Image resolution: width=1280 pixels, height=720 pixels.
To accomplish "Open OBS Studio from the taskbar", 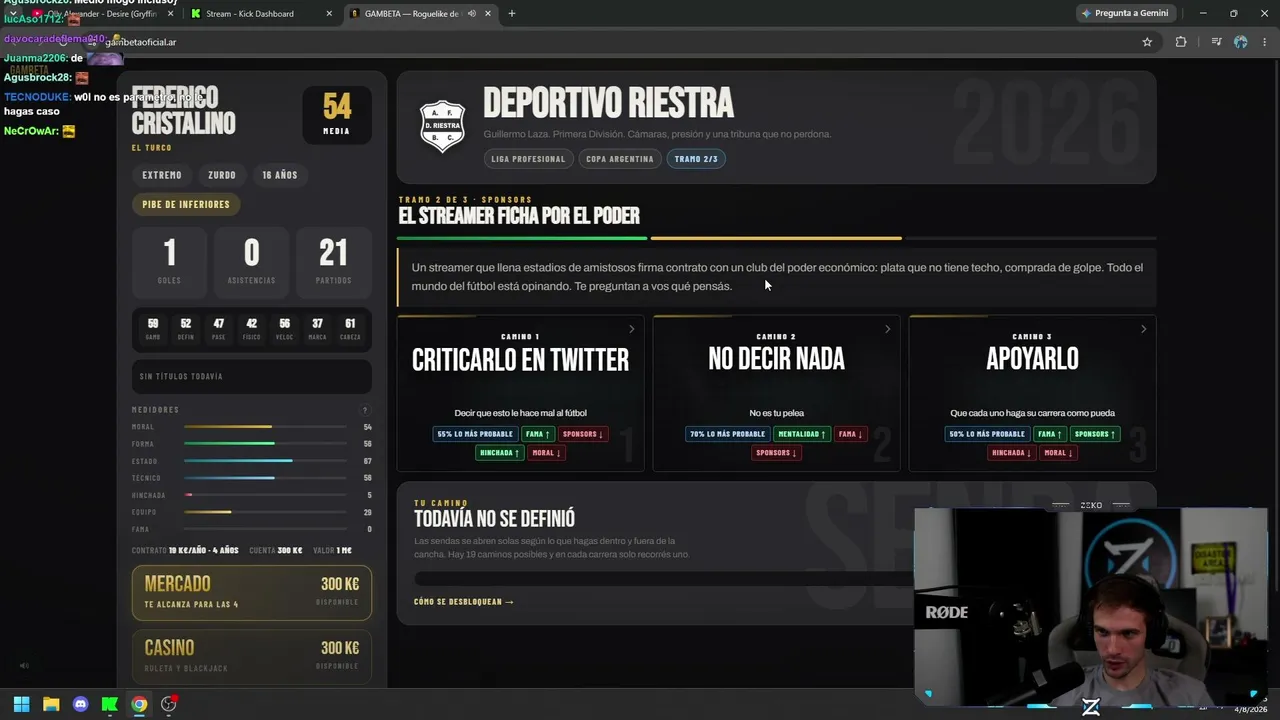I will tap(169, 704).
